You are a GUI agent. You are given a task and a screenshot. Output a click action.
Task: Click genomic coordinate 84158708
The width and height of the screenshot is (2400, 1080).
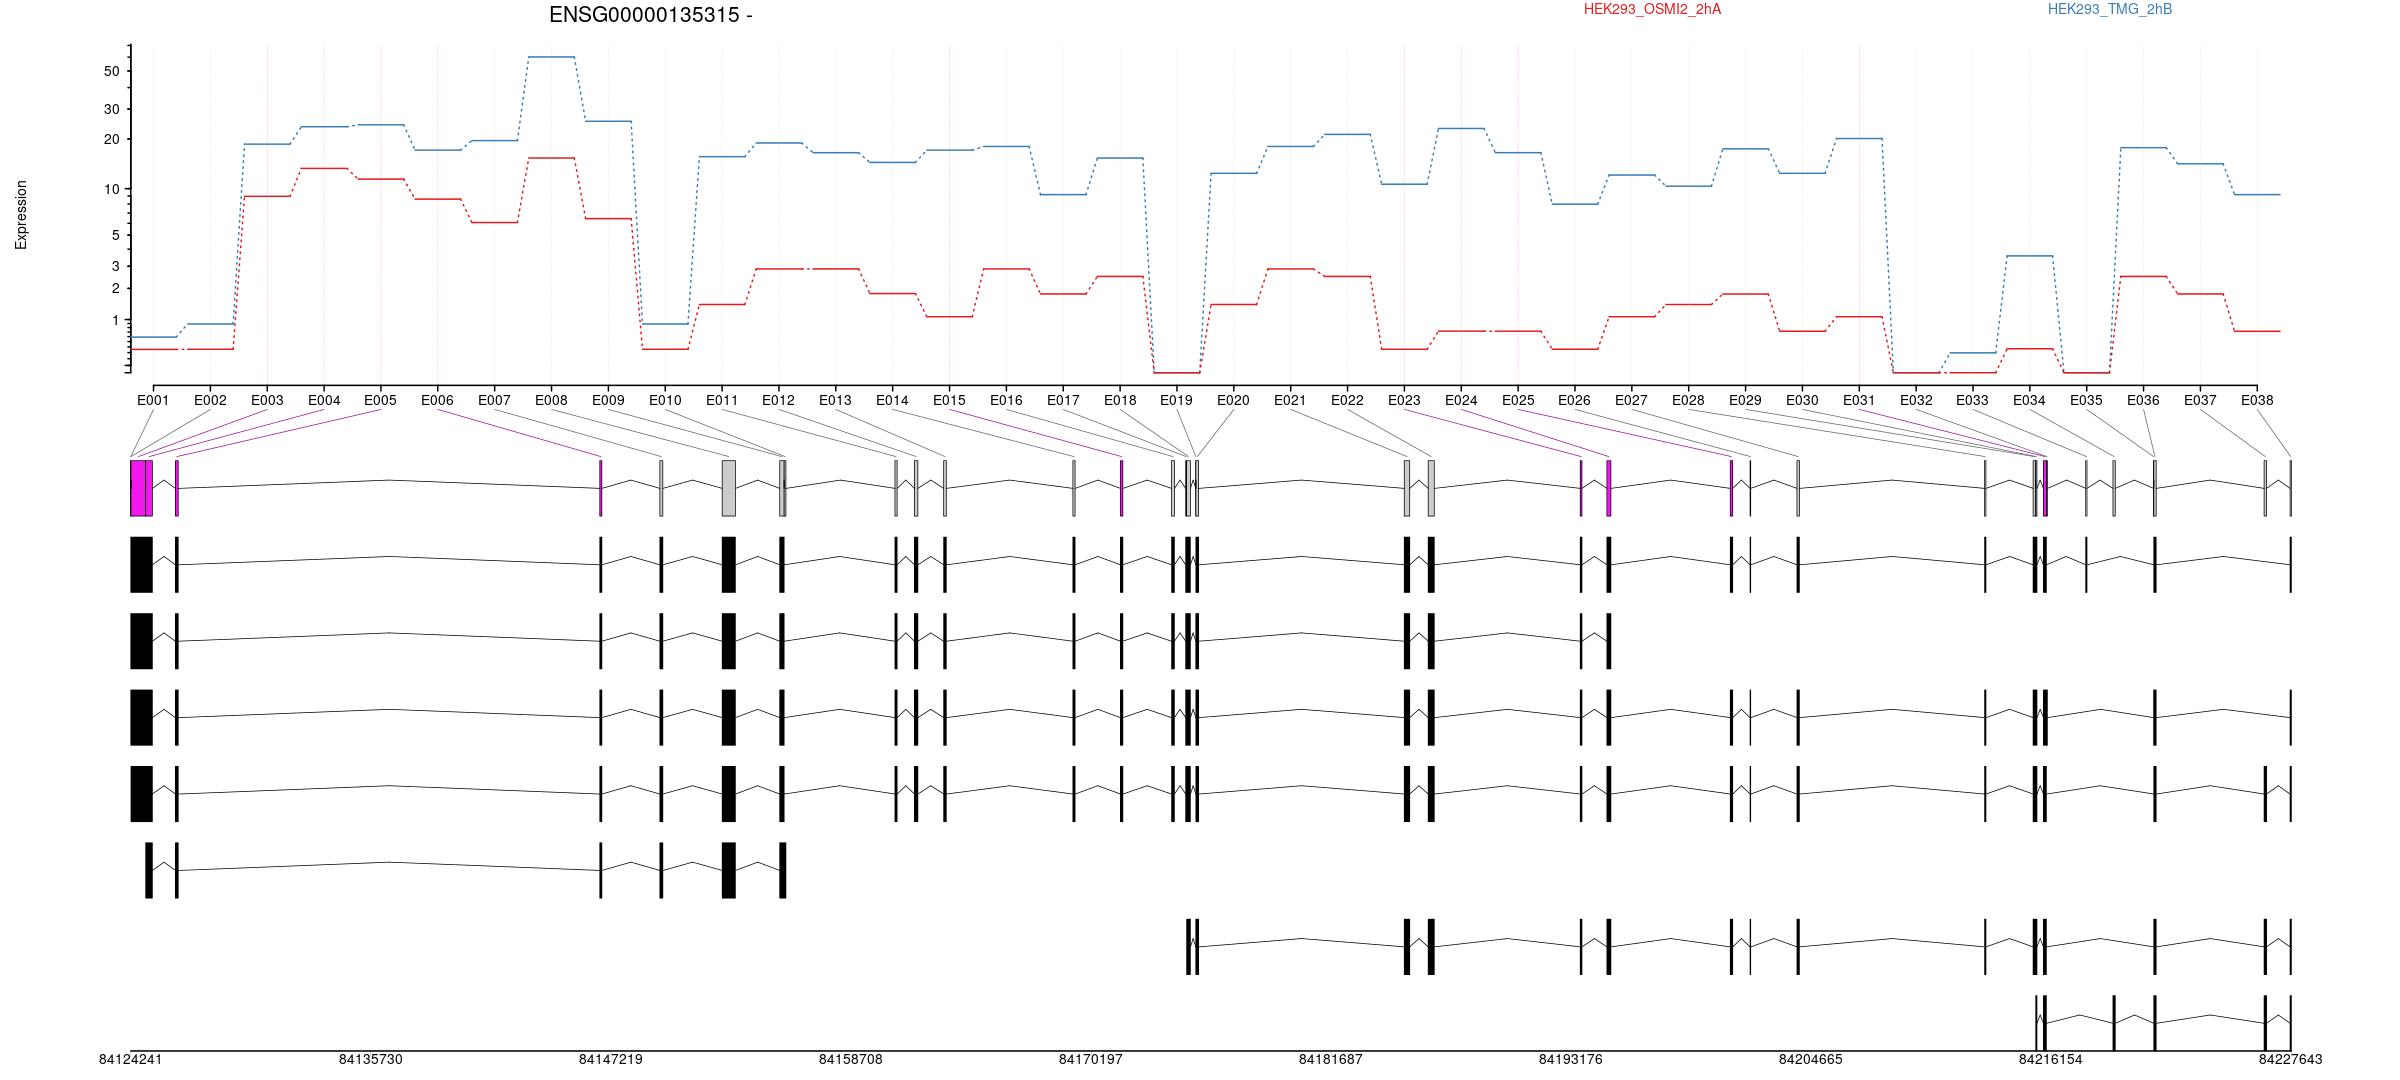pos(851,1059)
